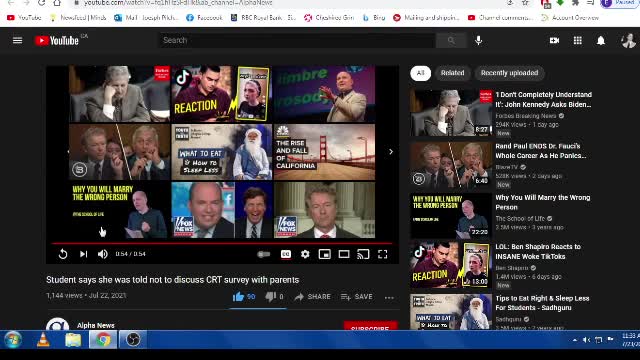Select the All filter chip

click(420, 73)
